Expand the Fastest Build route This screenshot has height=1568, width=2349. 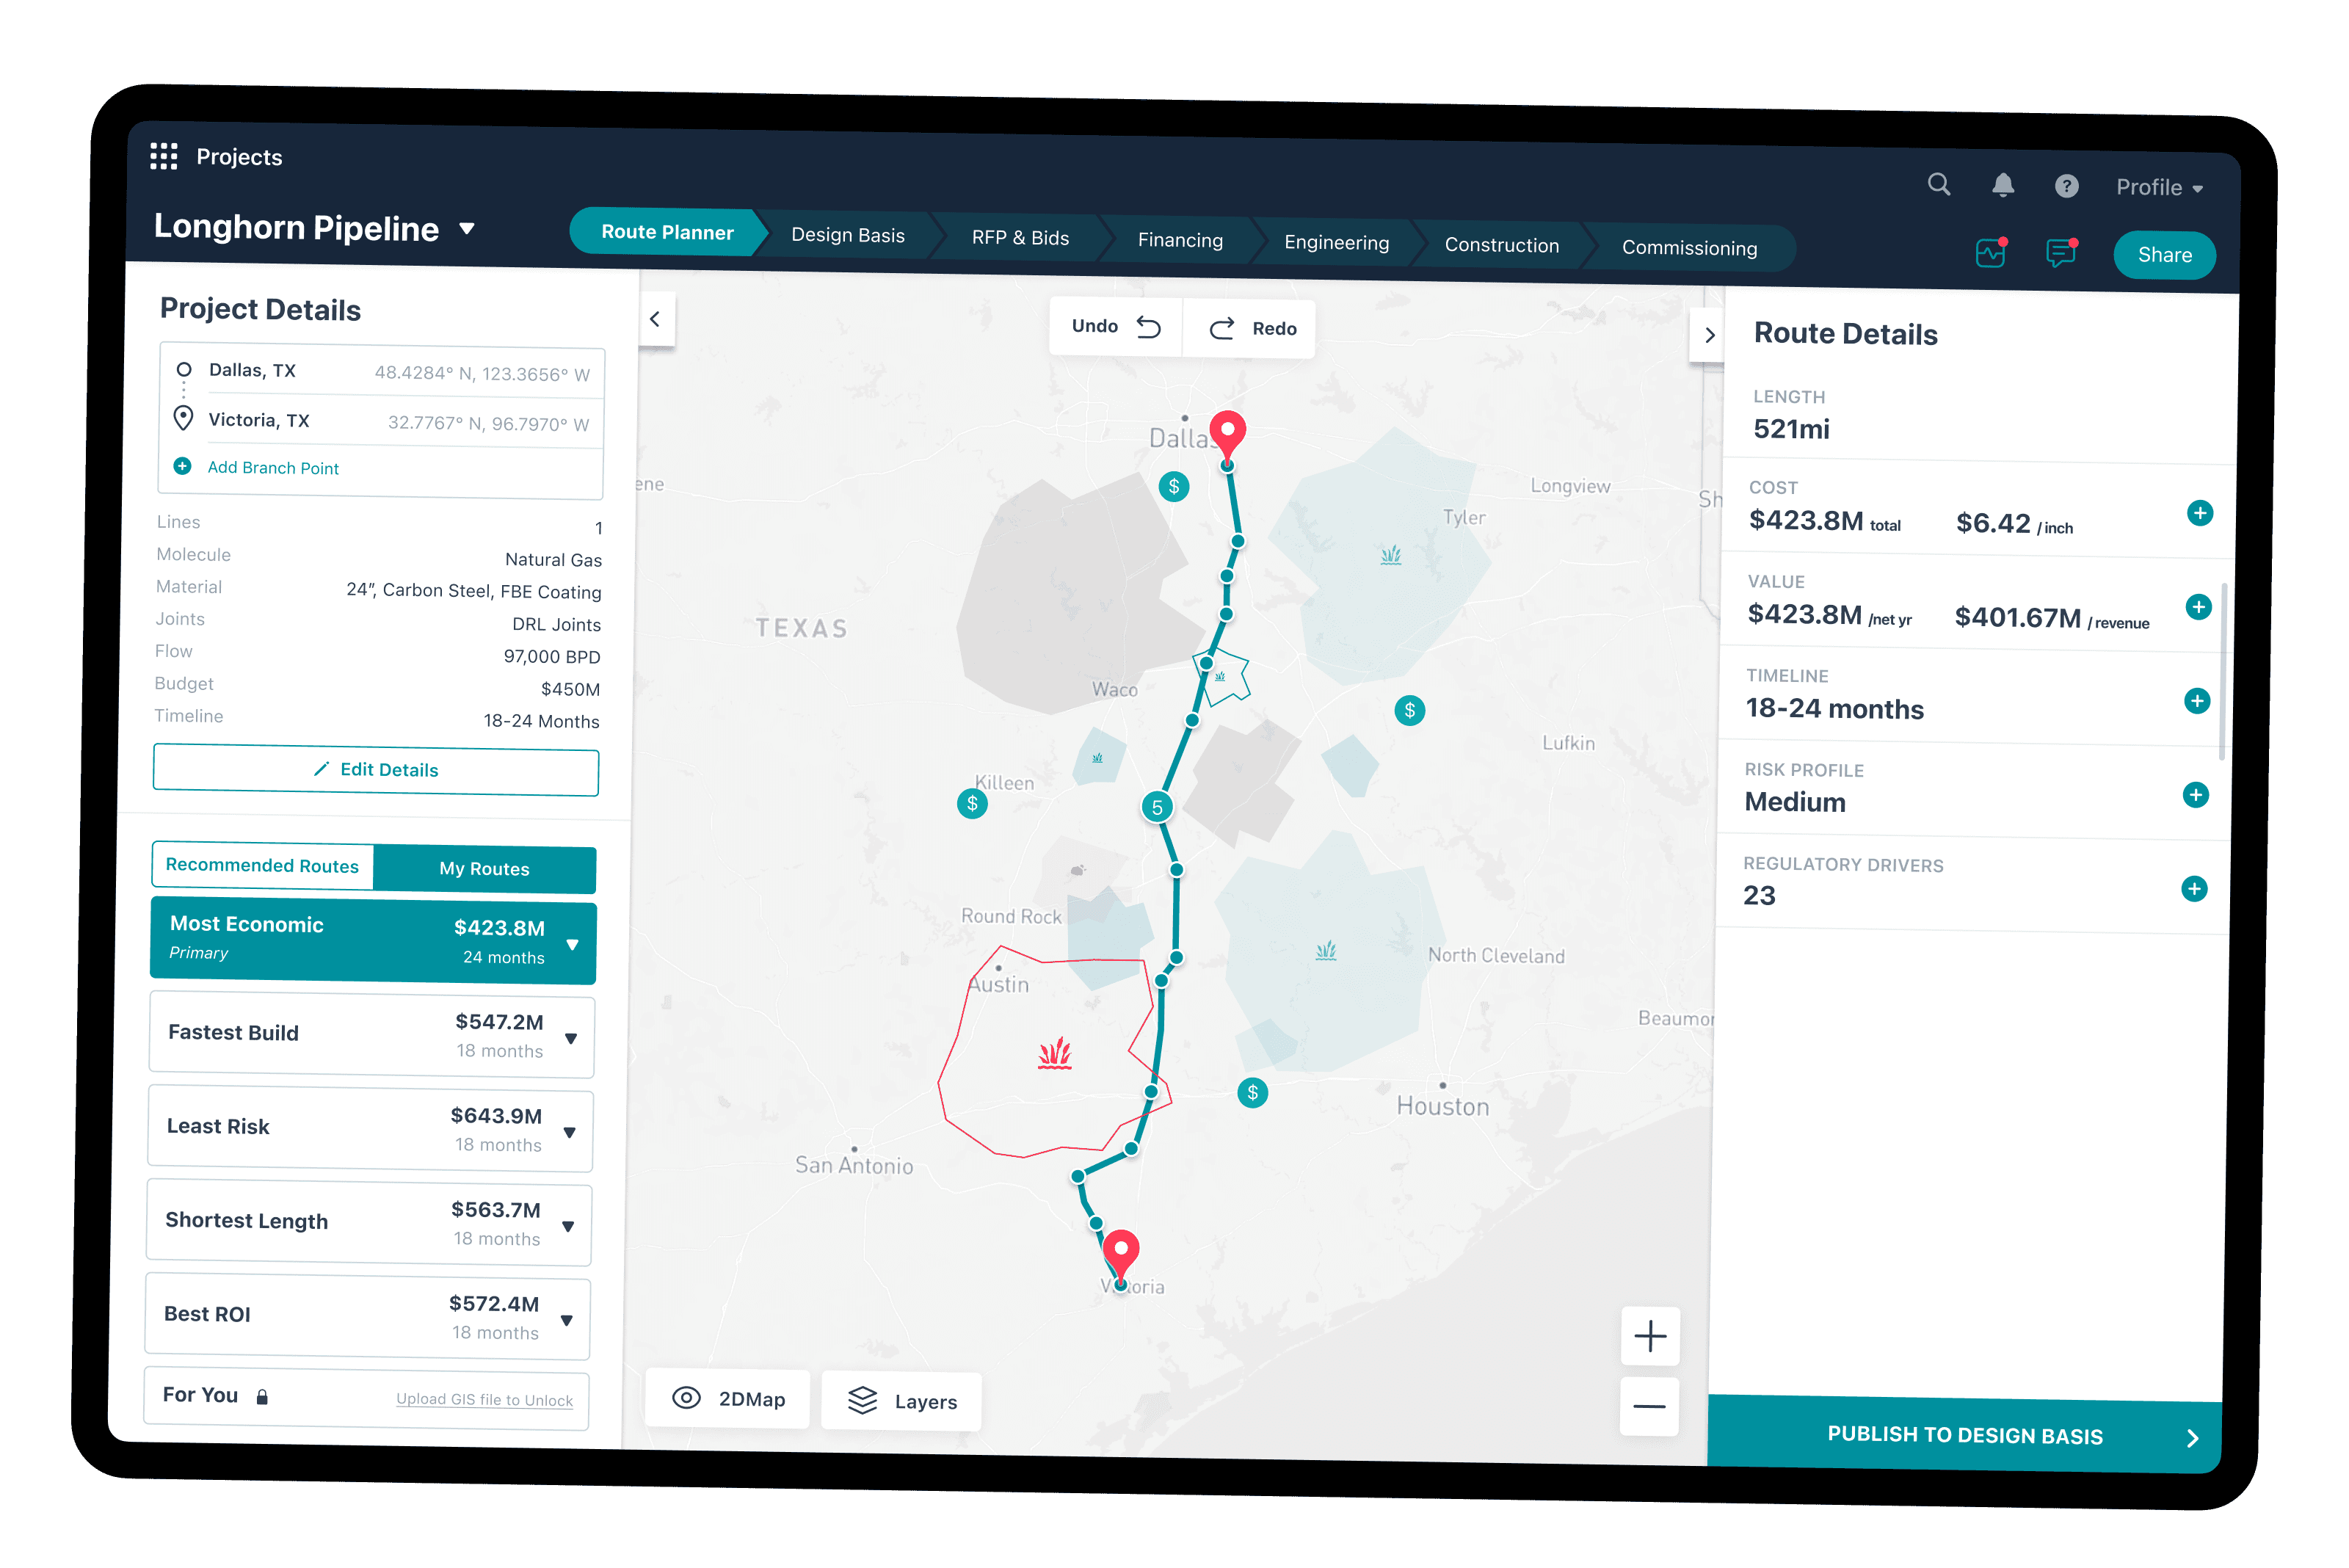pyautogui.click(x=571, y=1038)
